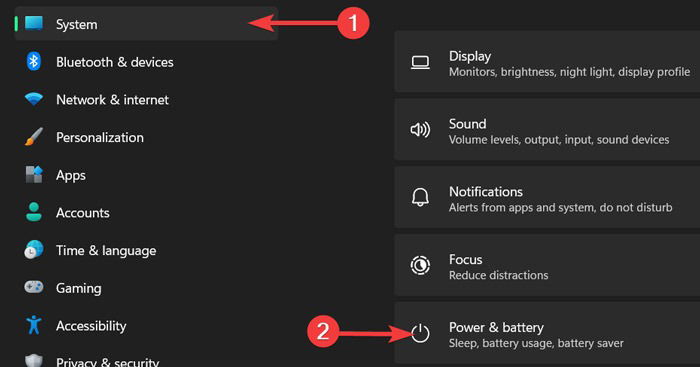700x367 pixels.
Task: Open the Power & battery settings card
Action: [547, 333]
